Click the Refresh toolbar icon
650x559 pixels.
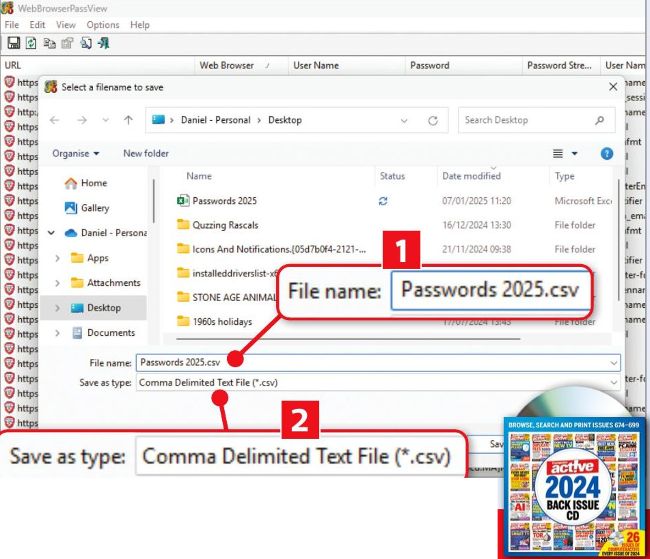(x=32, y=43)
